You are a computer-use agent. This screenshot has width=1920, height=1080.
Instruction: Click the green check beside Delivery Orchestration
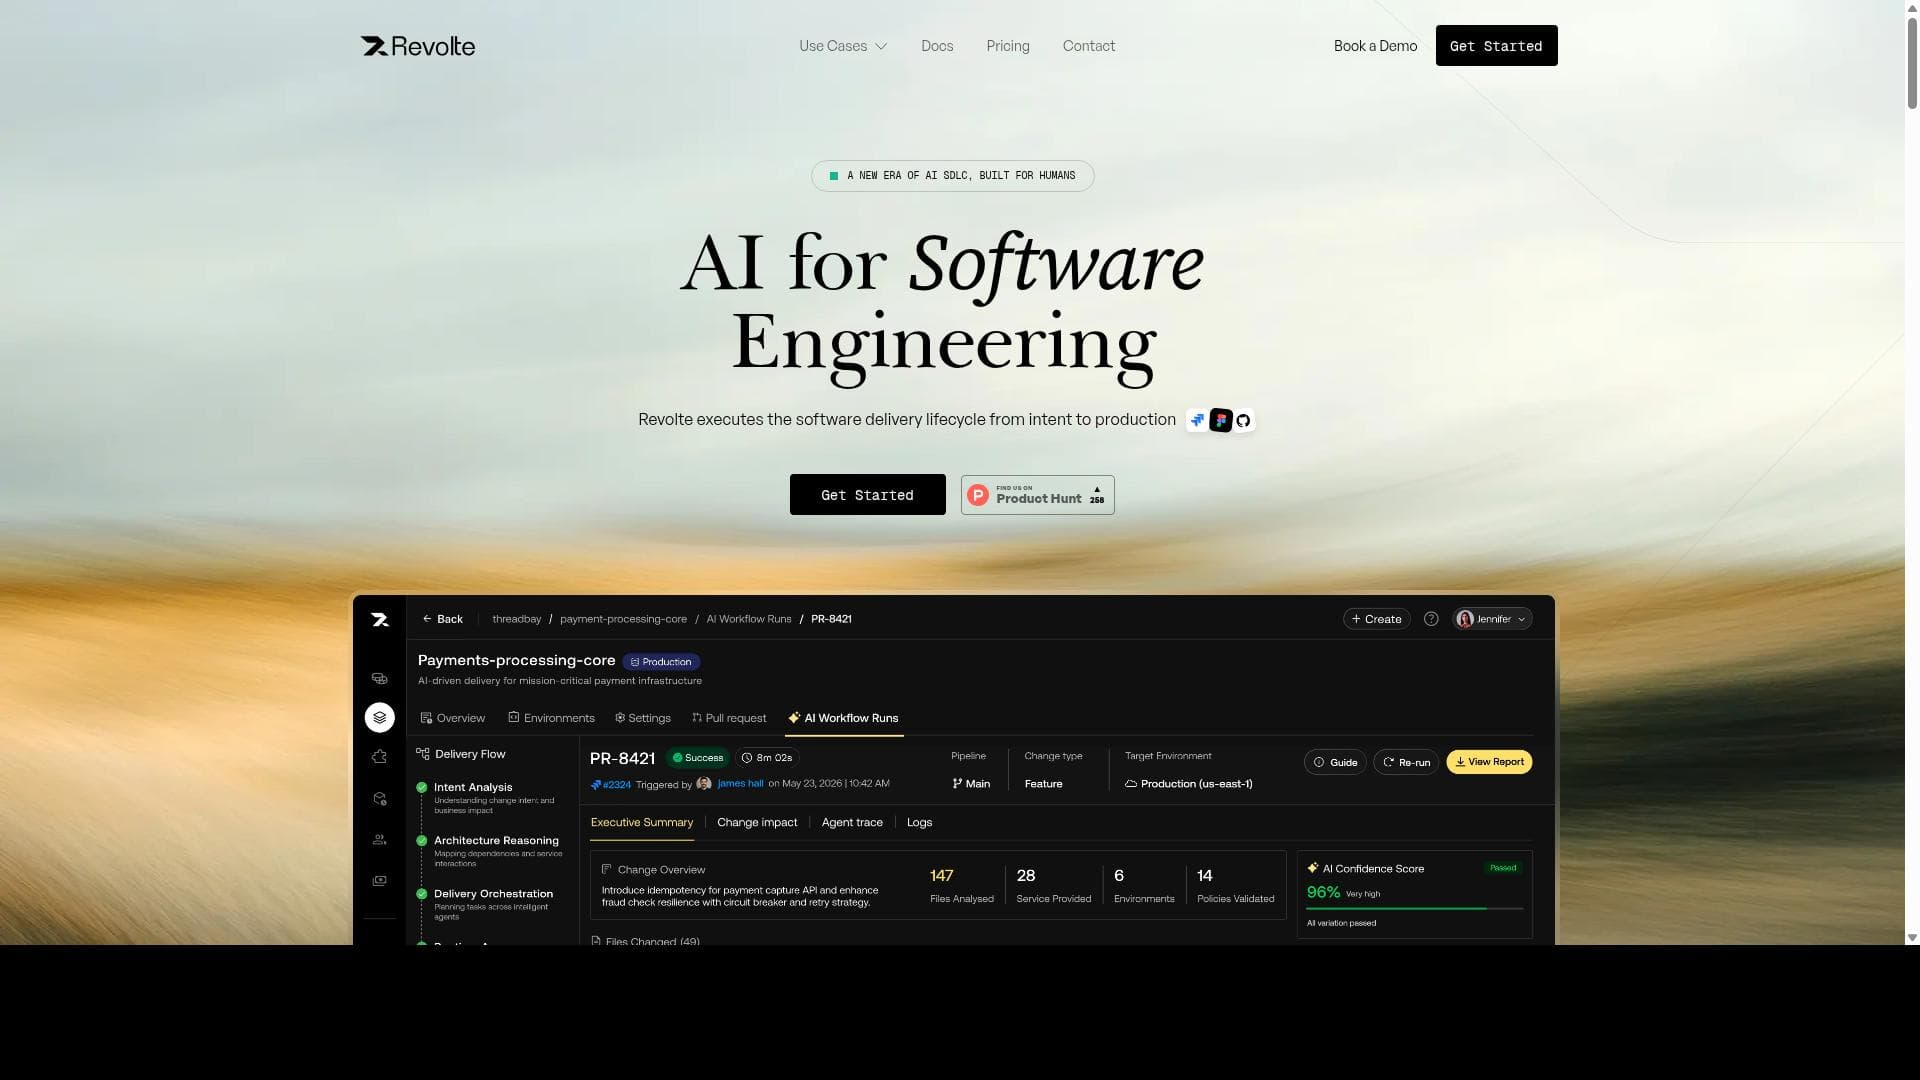click(422, 893)
